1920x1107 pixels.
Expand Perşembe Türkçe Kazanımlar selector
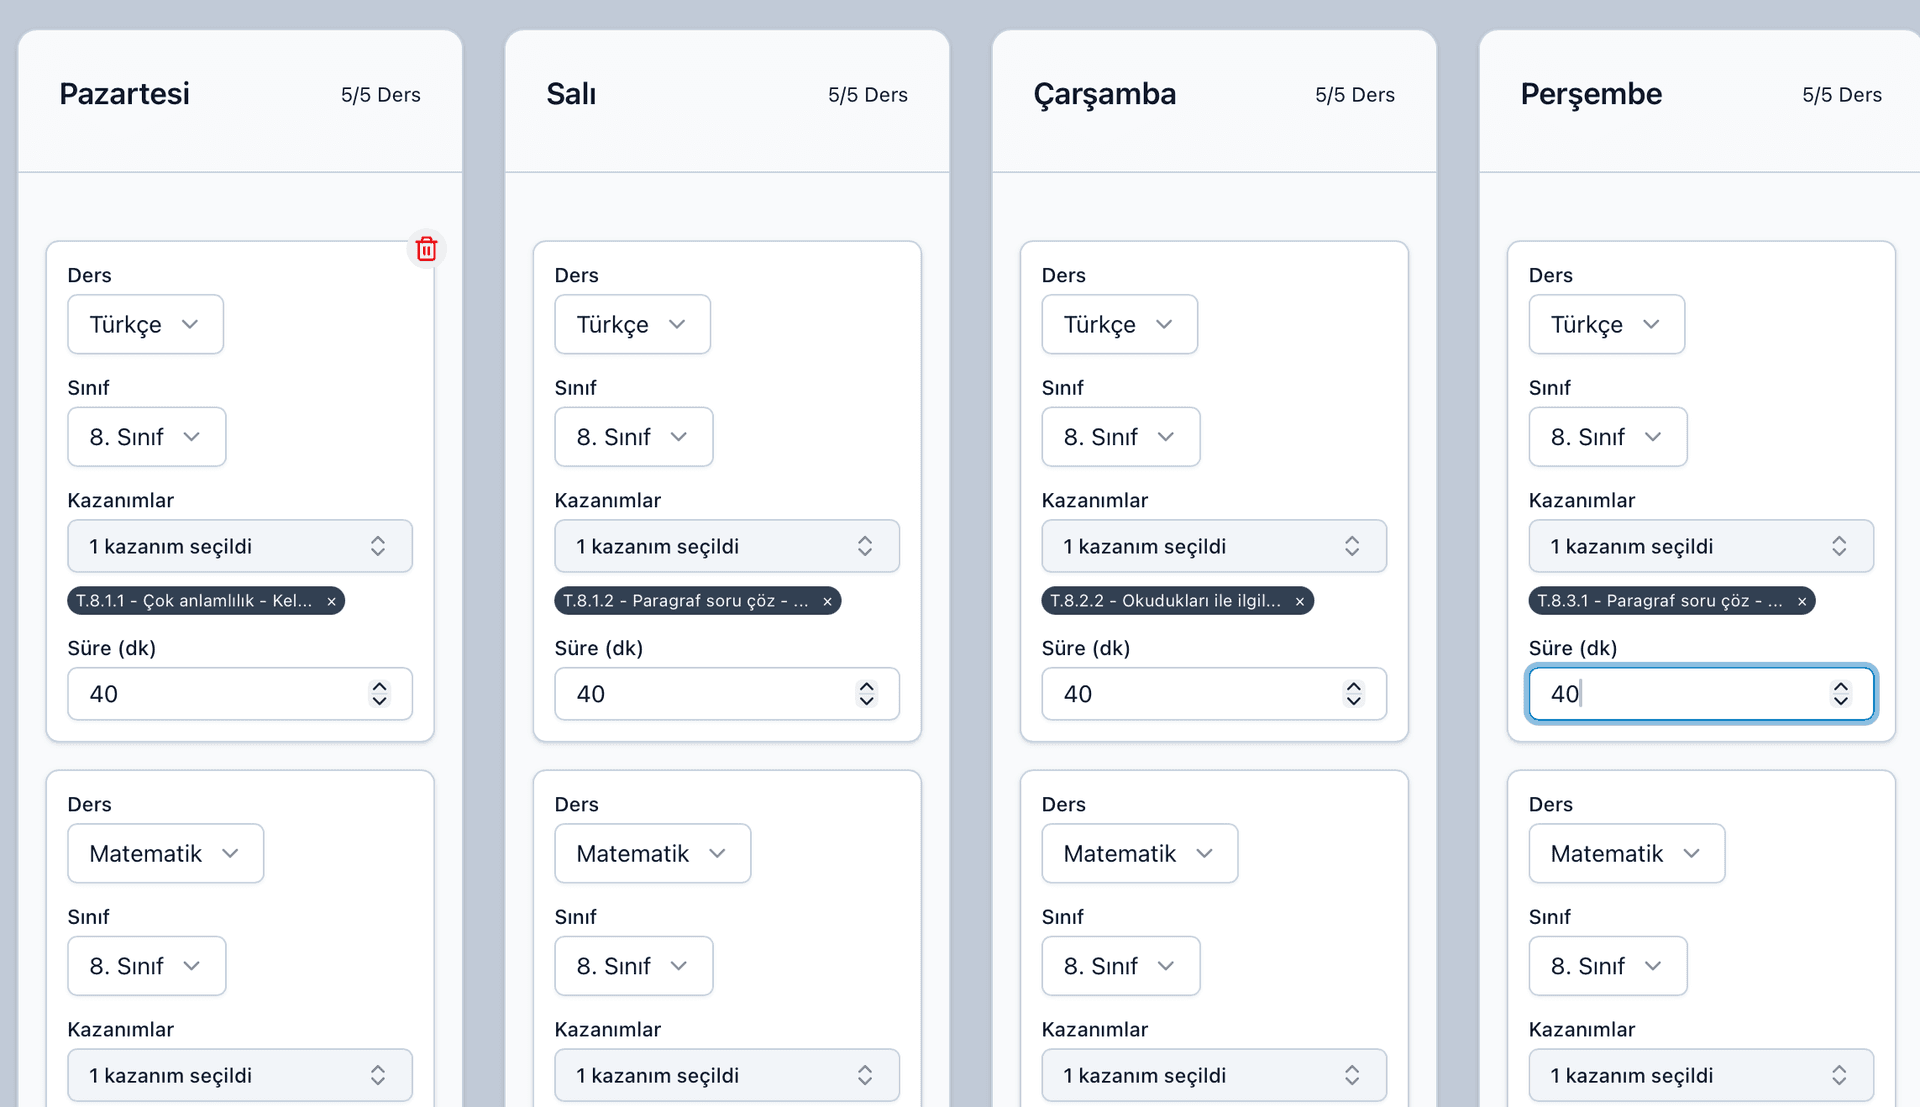pyautogui.click(x=1700, y=546)
